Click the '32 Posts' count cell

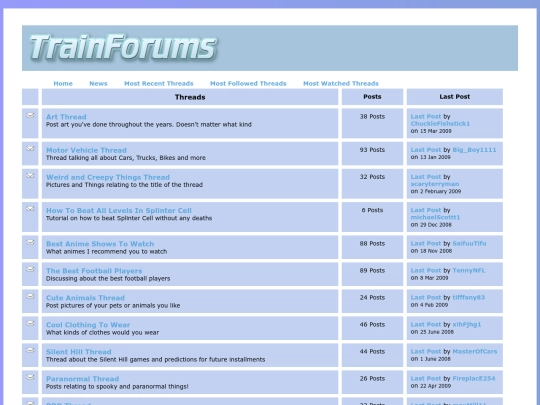click(x=372, y=184)
